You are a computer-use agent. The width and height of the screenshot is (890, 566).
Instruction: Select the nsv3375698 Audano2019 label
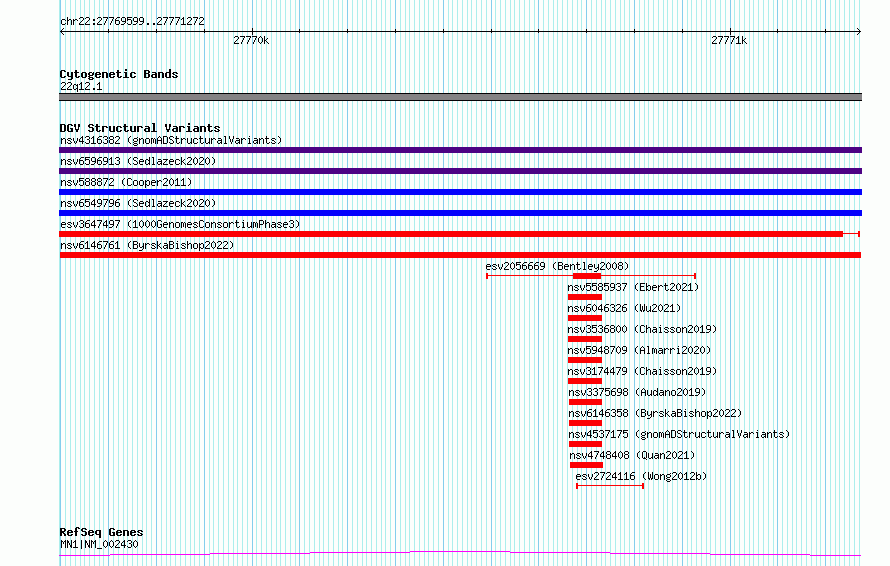(x=637, y=392)
